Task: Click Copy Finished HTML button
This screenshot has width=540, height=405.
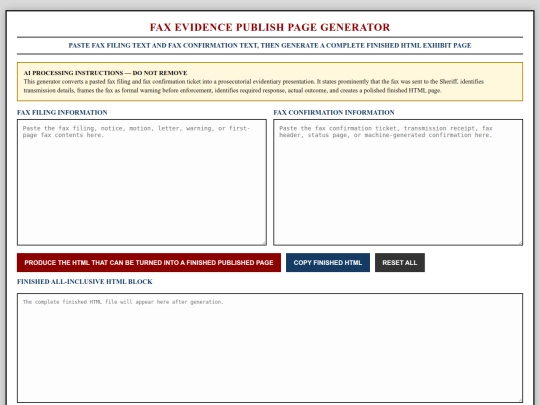Action: [328, 262]
